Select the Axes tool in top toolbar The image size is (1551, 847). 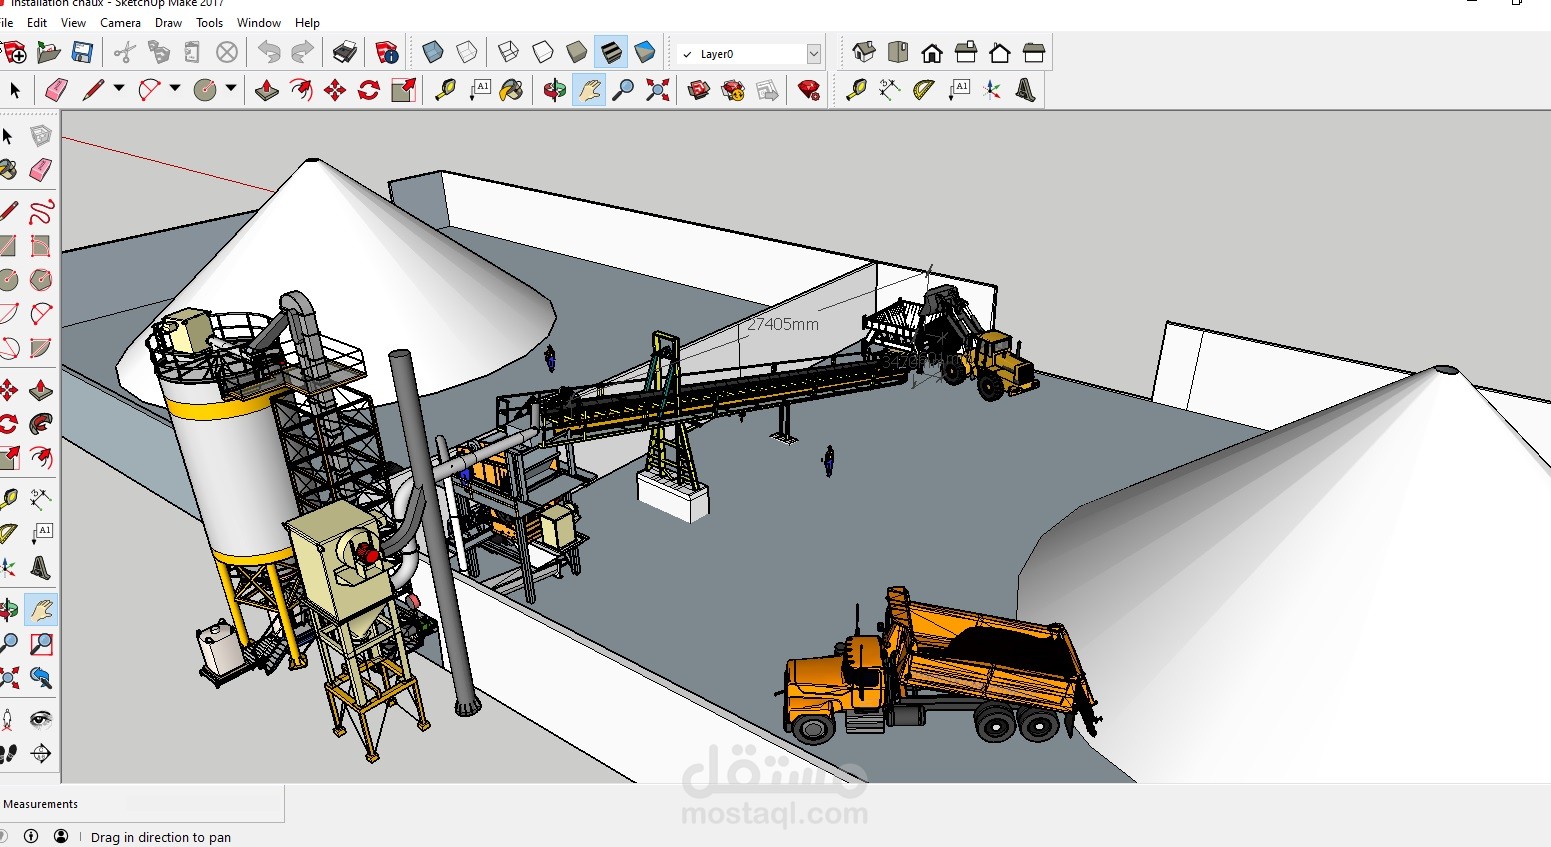click(x=991, y=90)
